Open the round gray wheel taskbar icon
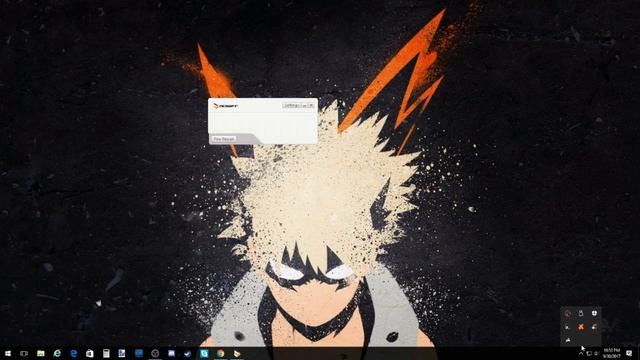The width and height of the screenshot is (640, 360). [155, 353]
